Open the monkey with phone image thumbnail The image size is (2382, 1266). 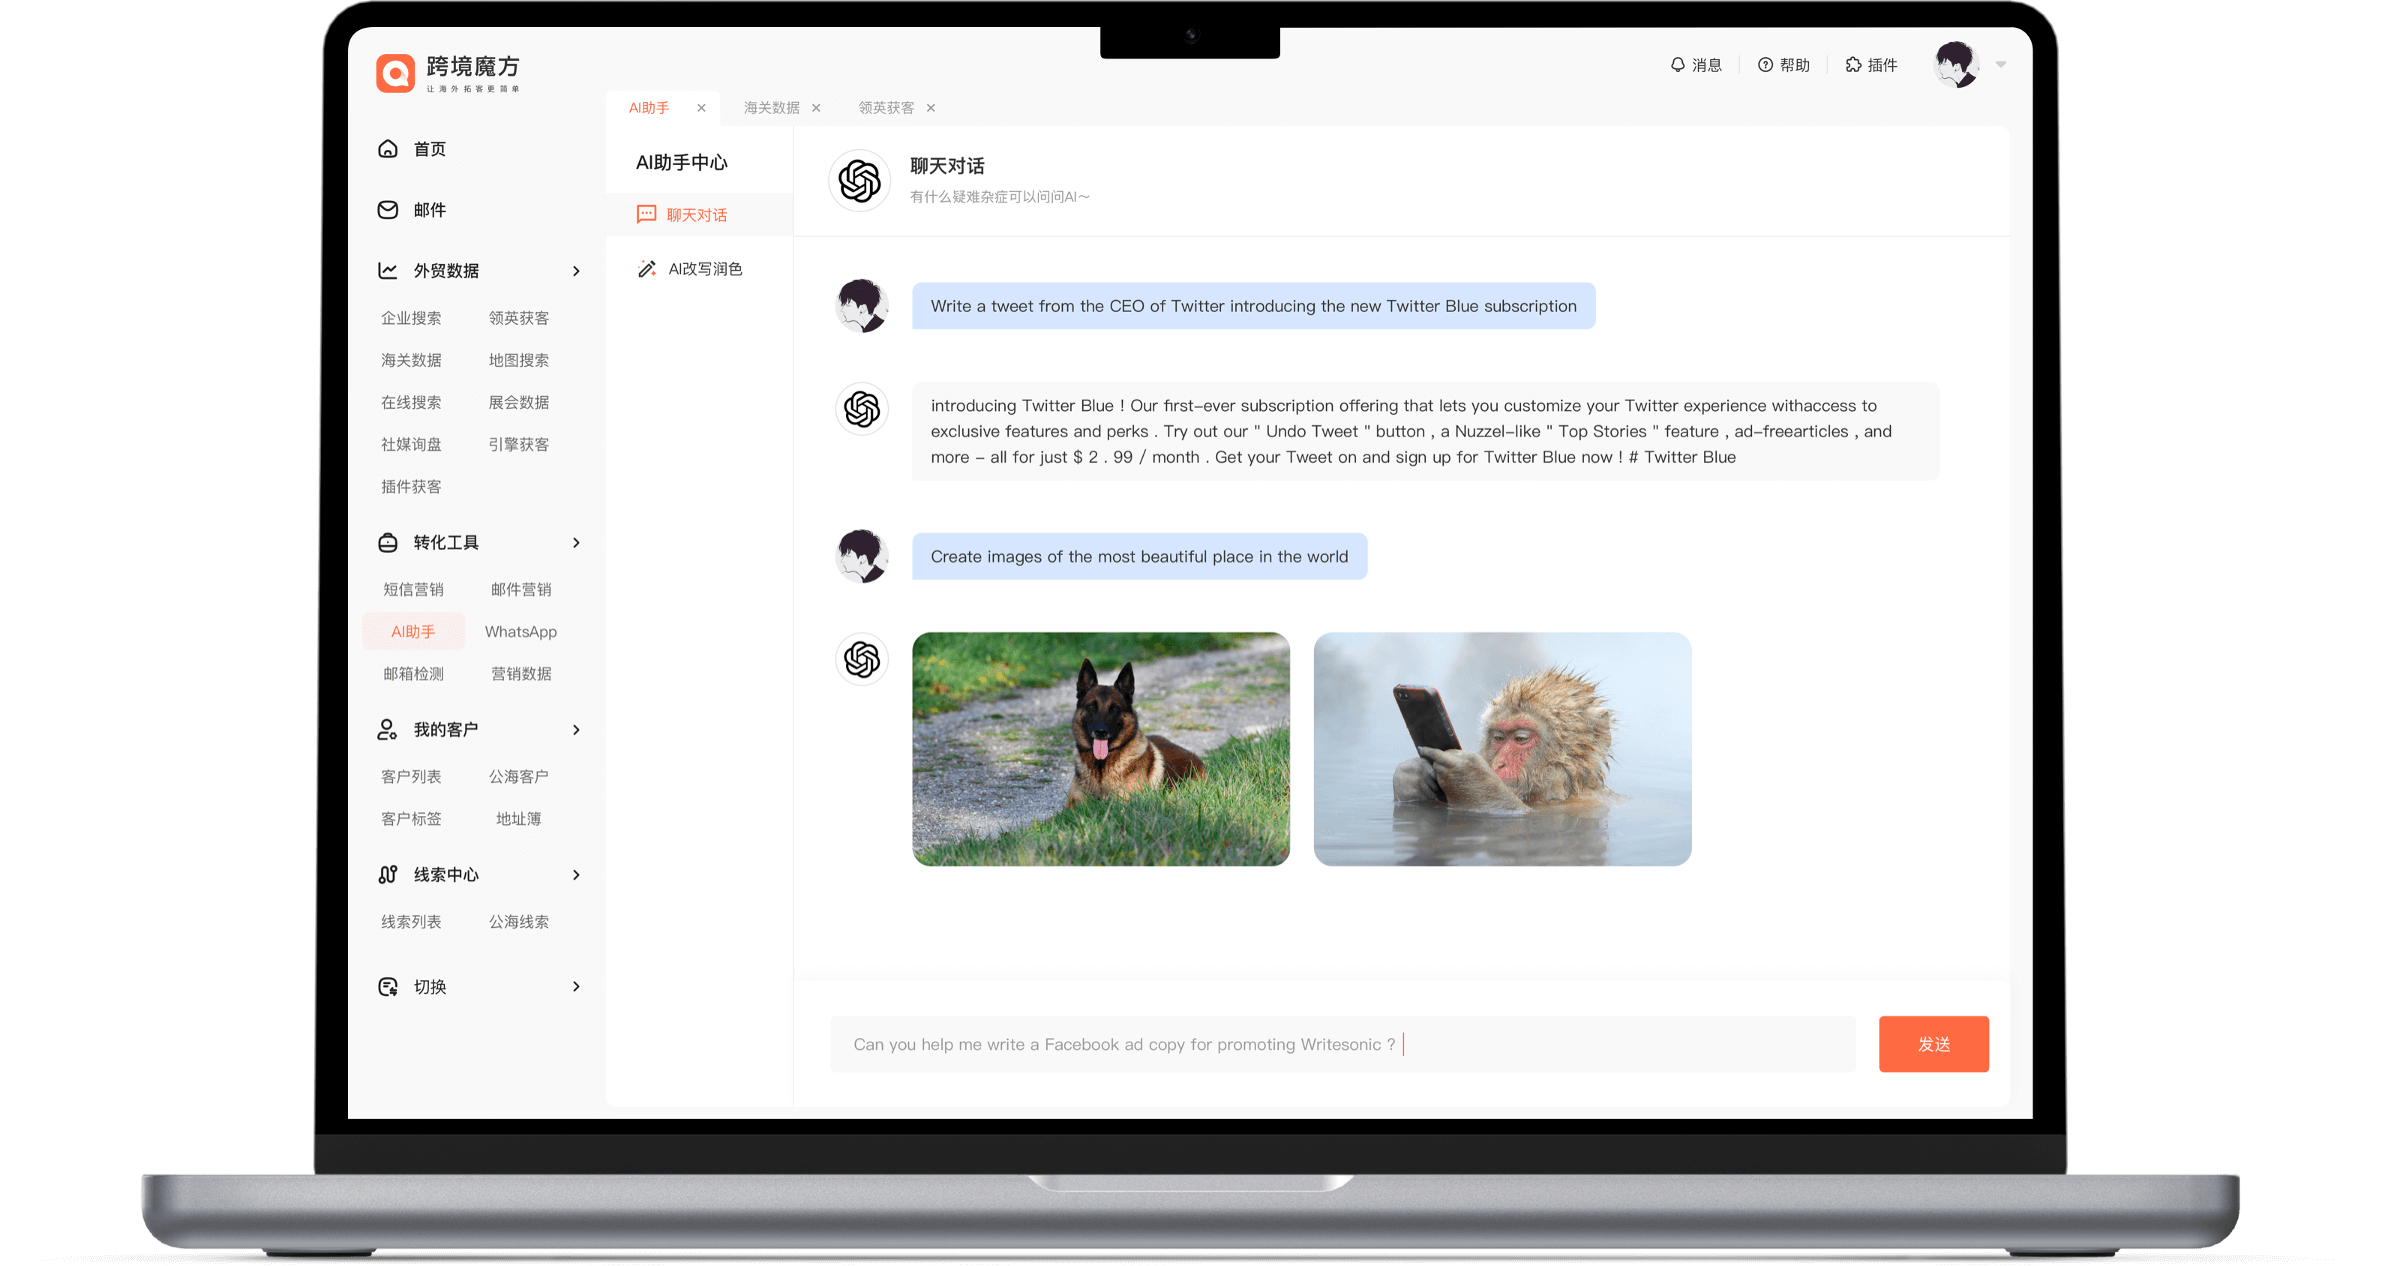tap(1502, 749)
